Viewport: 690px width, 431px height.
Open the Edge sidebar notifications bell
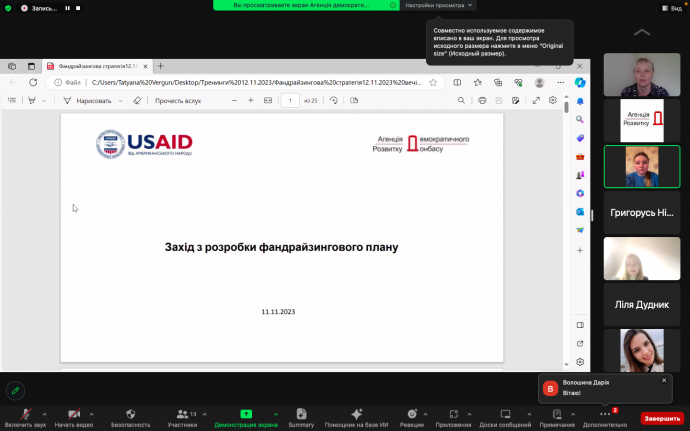coord(580,101)
